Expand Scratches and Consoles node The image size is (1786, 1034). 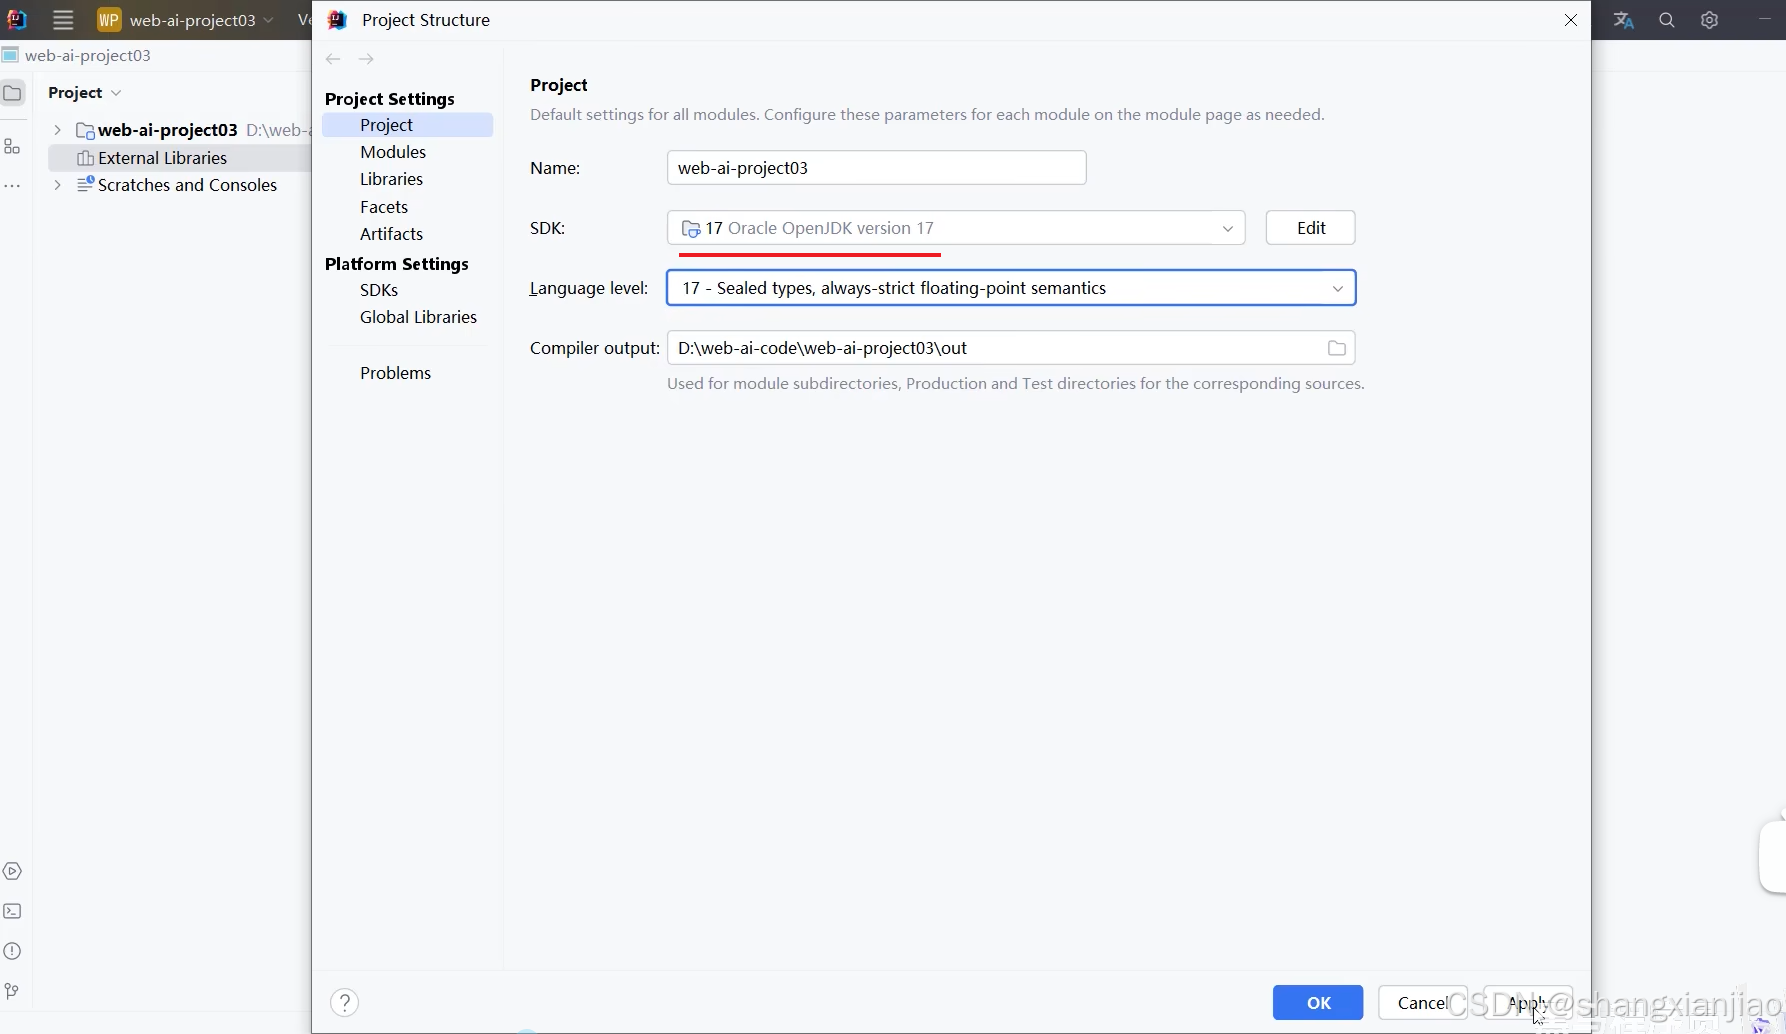(57, 185)
